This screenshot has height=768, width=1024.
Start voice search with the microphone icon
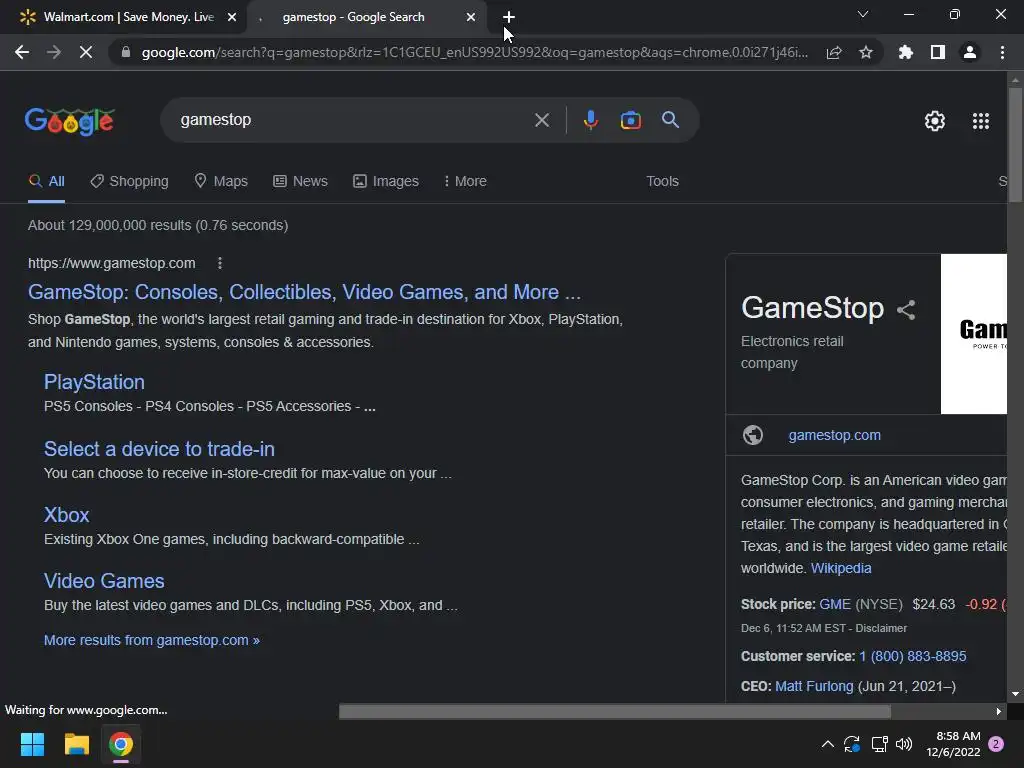click(591, 120)
